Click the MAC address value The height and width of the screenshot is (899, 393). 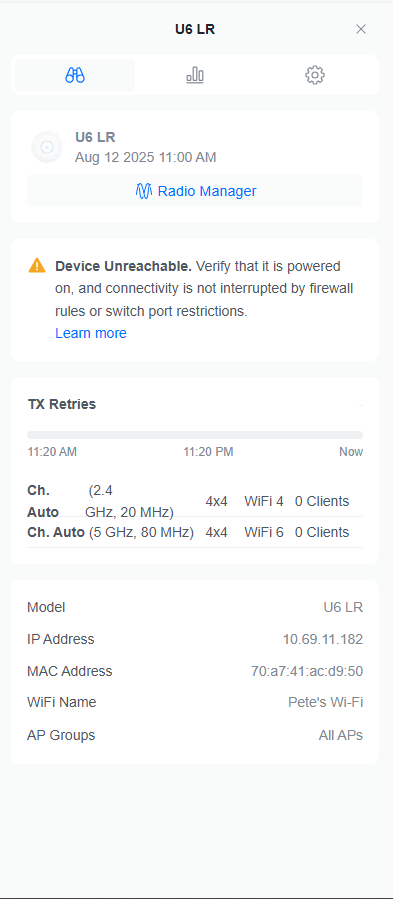point(307,671)
